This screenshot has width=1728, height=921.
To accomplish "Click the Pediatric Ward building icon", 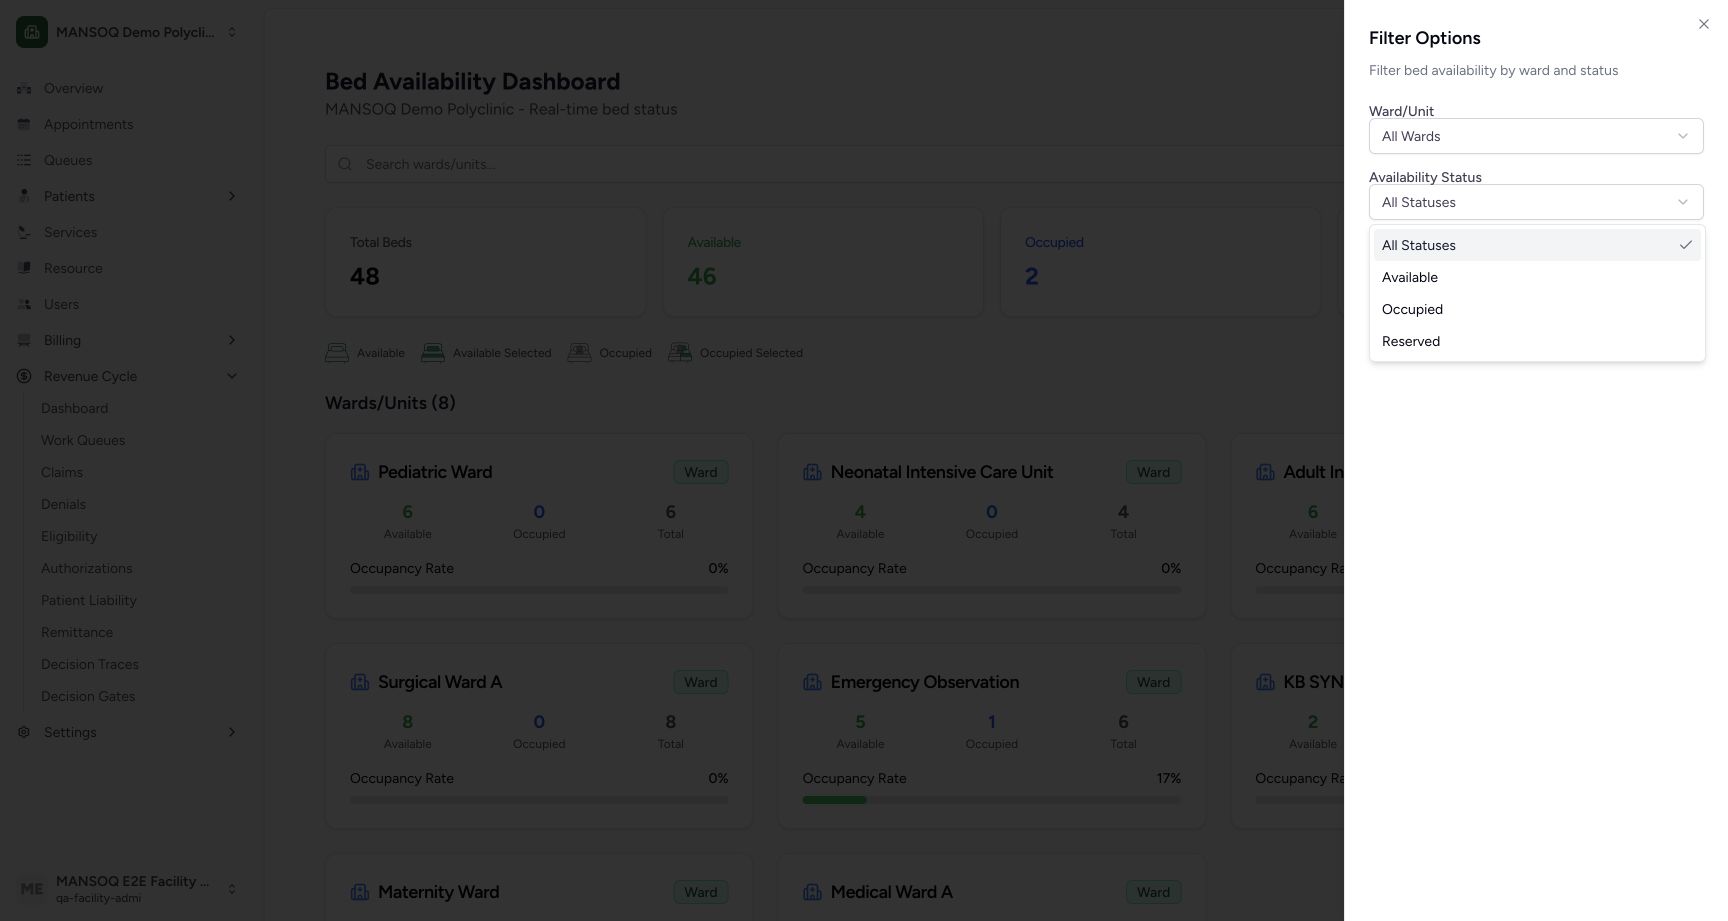I will 360,472.
